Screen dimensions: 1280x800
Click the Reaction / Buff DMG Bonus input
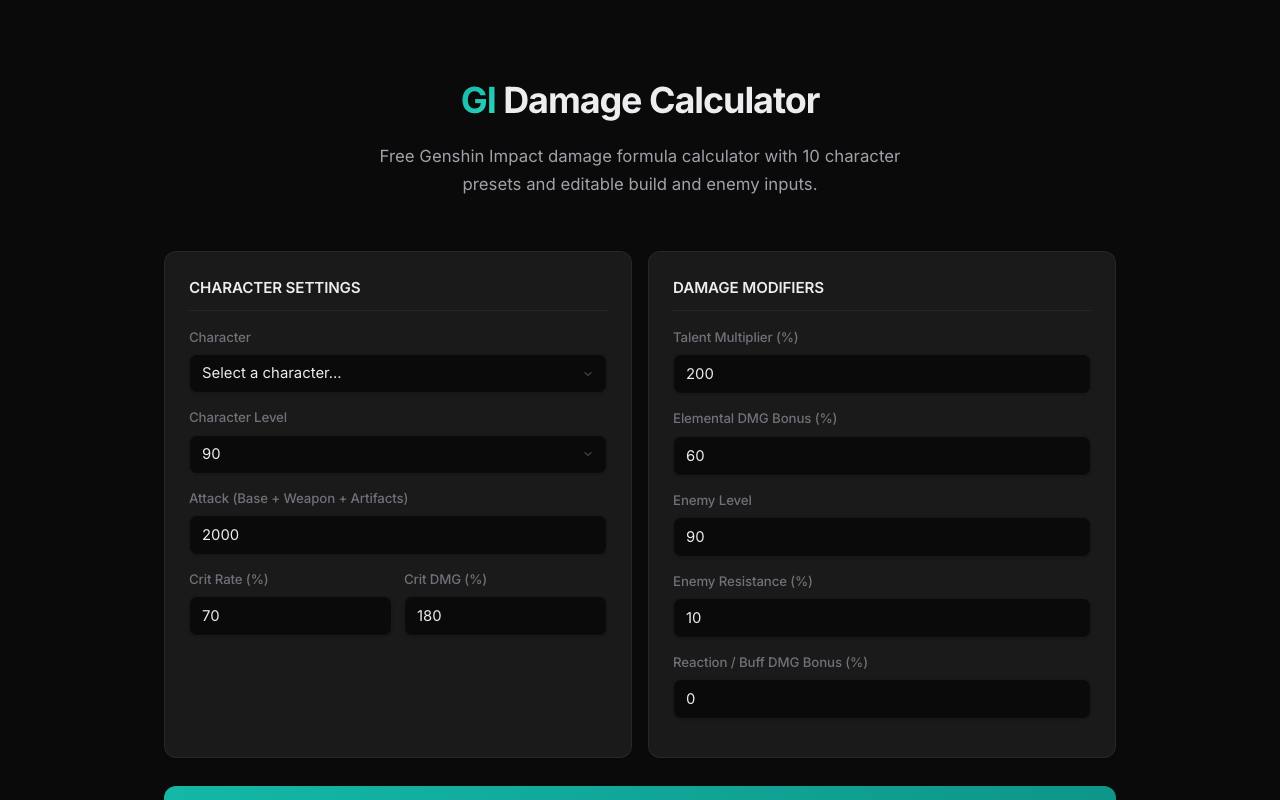pos(882,699)
